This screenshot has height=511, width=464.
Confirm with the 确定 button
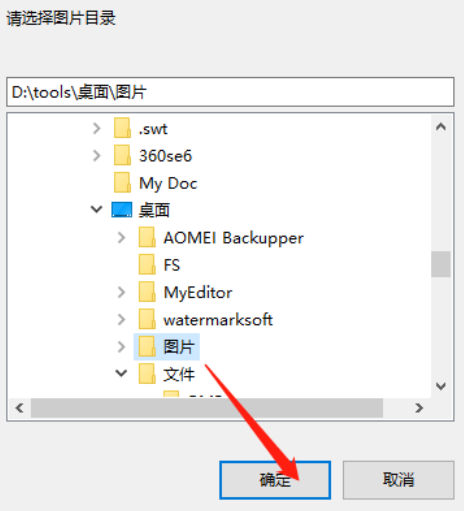(275, 480)
